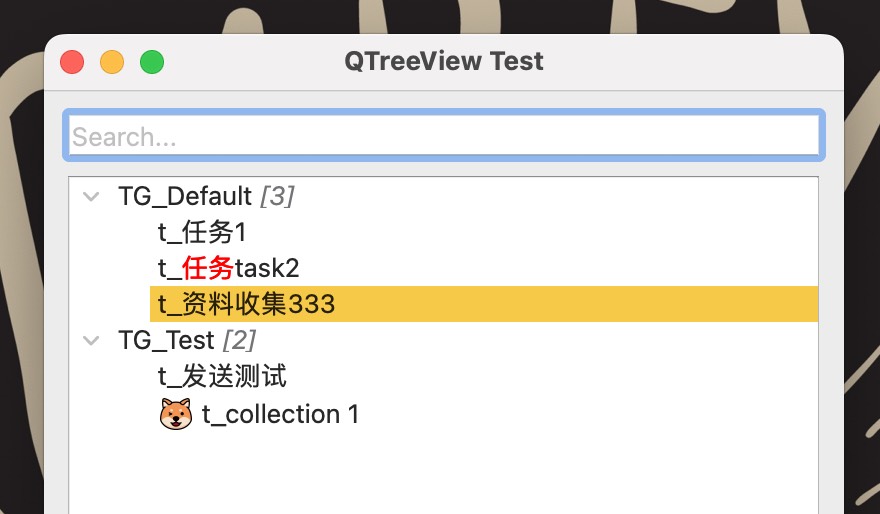Viewport: 880px width, 514px height.
Task: Click the red 任务 text in task2
Action: 208,268
